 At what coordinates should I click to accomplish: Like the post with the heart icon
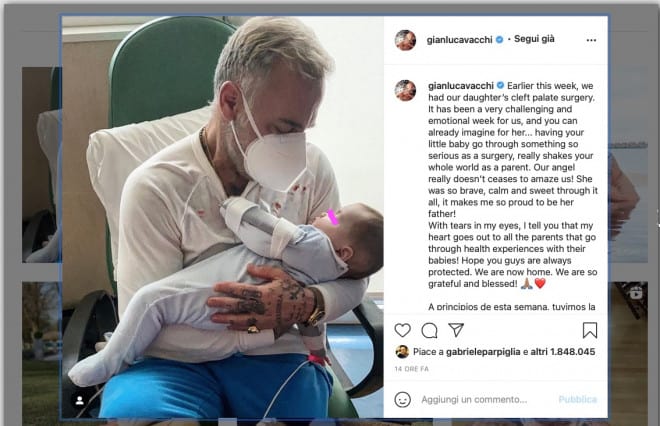coord(402,330)
